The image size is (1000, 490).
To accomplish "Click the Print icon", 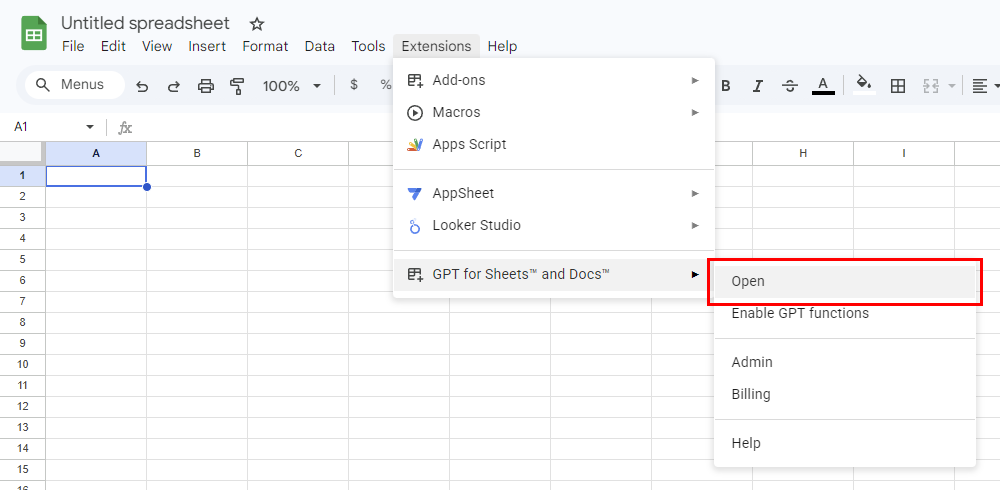I will pyautogui.click(x=205, y=86).
